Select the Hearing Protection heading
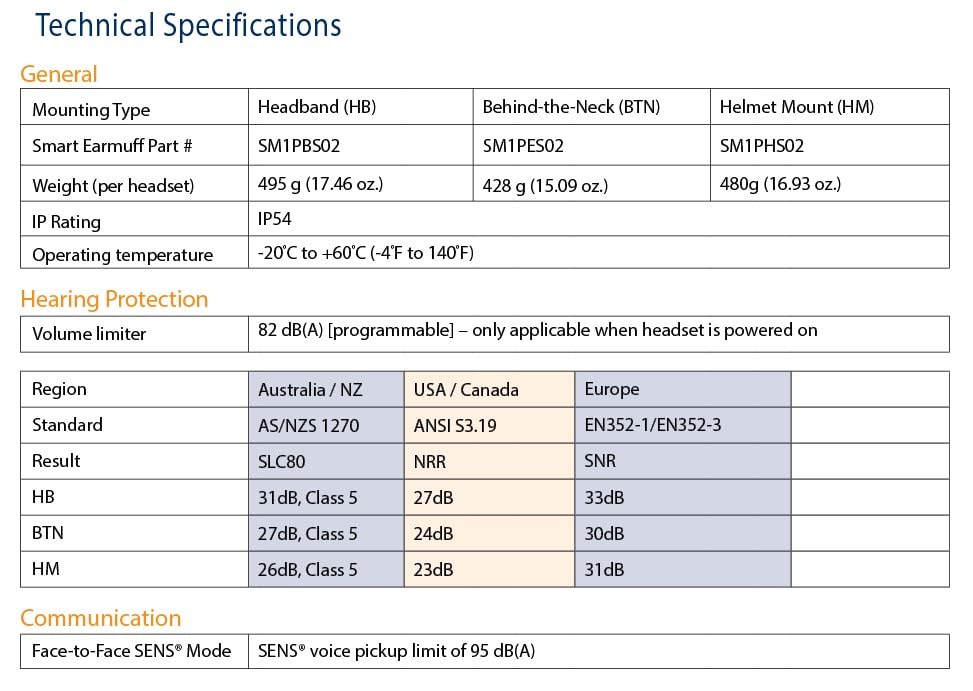Screen dimensions: 973x691 114,300
